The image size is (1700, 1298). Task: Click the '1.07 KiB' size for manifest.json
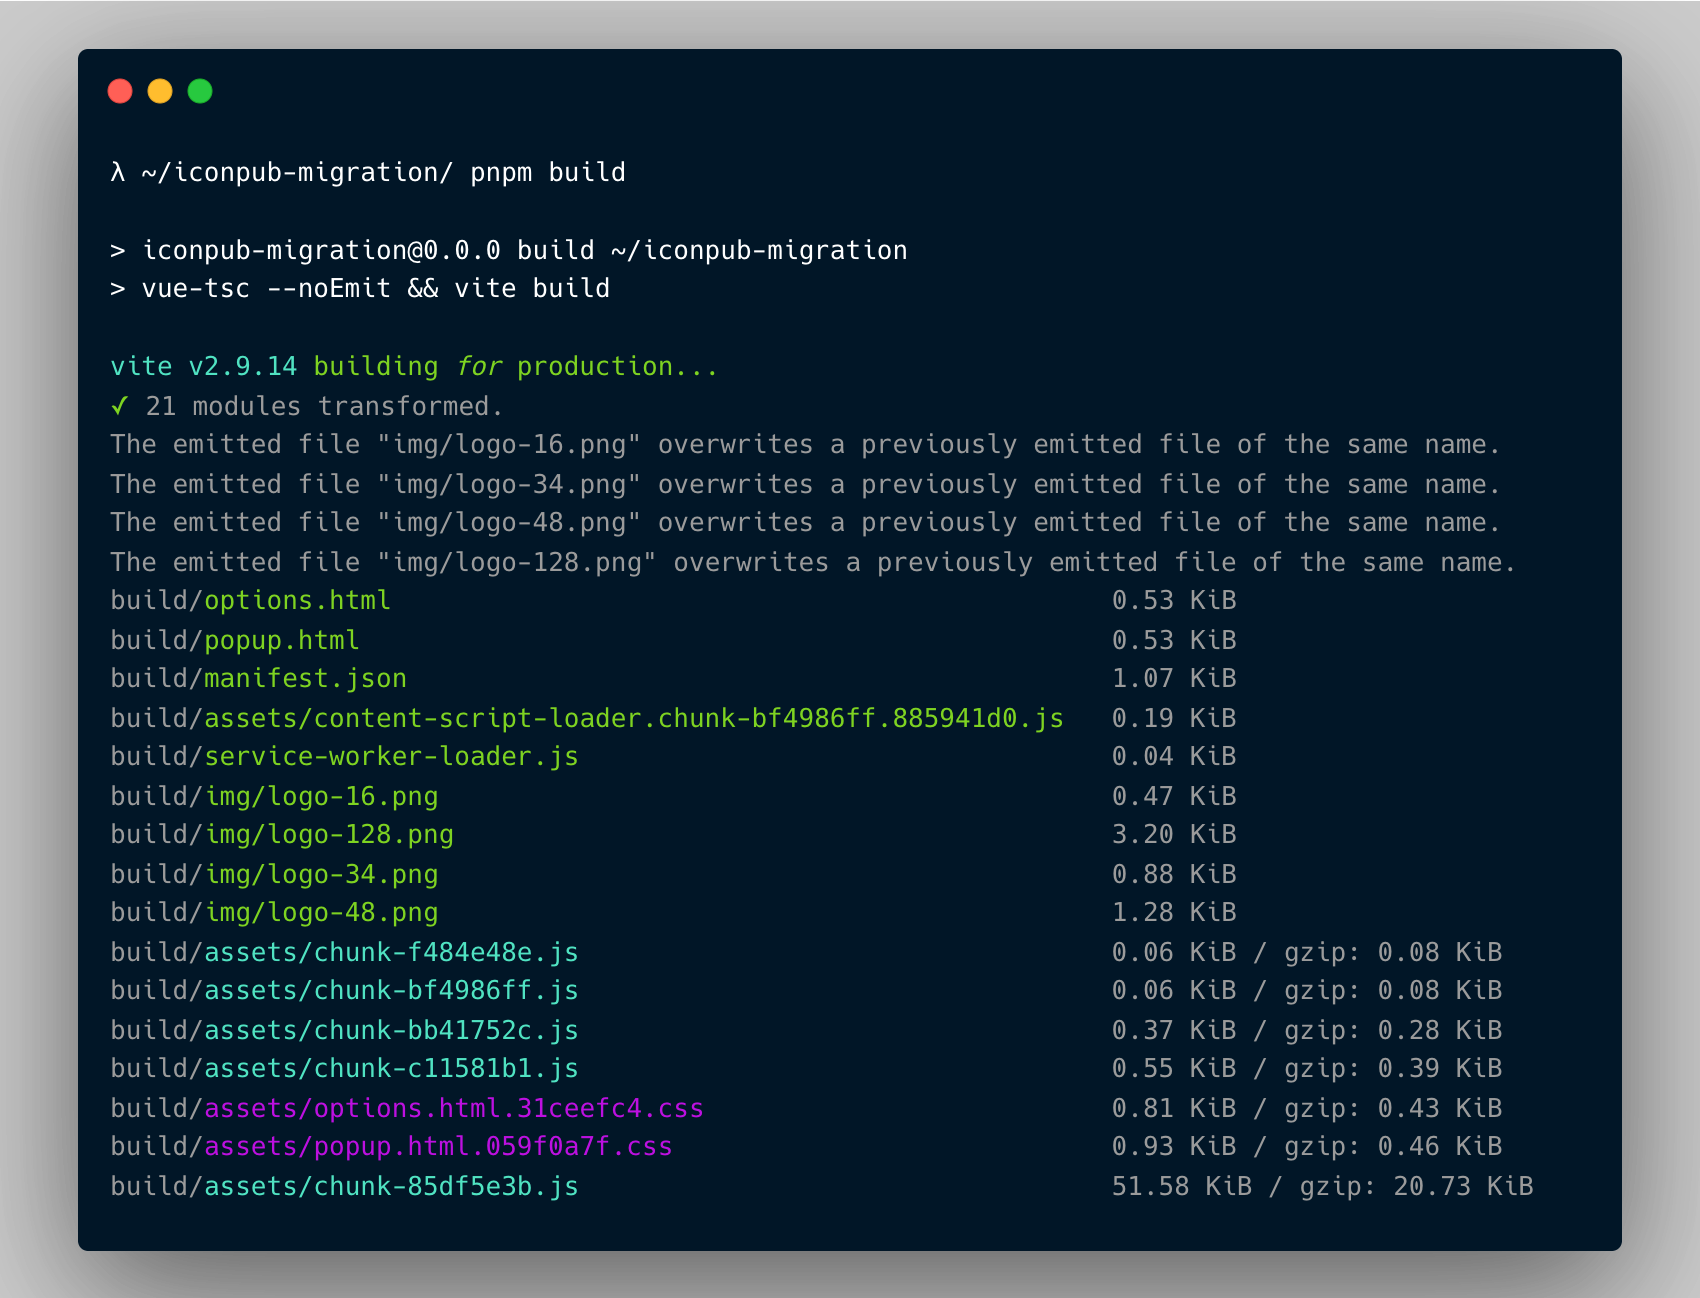1174,678
